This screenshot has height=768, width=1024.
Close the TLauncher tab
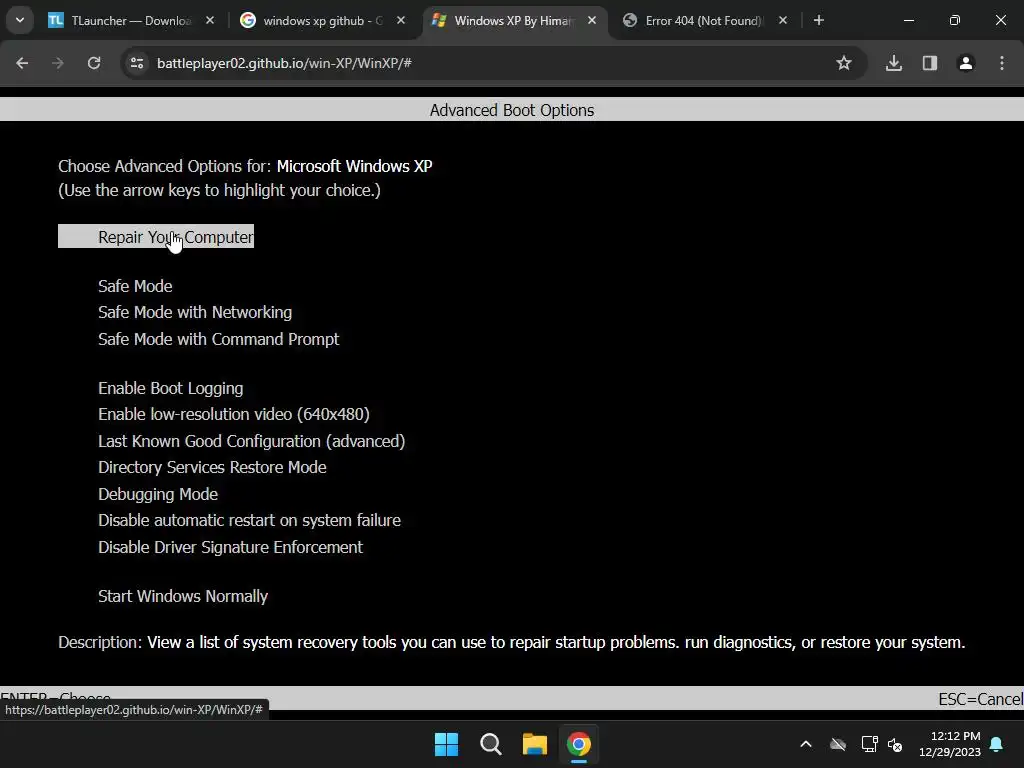click(x=210, y=21)
